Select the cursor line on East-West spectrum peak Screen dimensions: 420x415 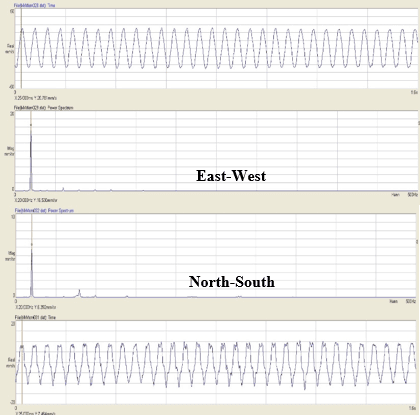tap(31, 151)
